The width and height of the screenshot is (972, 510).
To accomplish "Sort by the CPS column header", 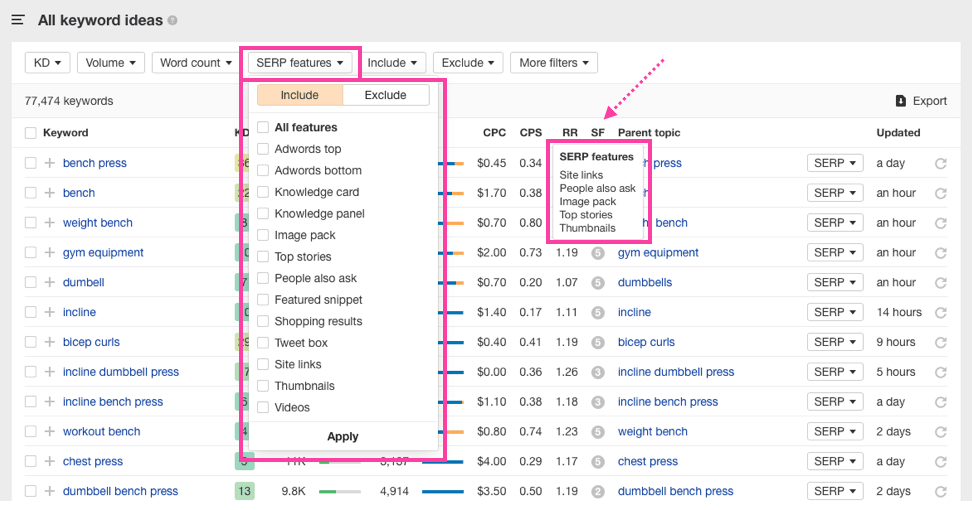I will [531, 133].
